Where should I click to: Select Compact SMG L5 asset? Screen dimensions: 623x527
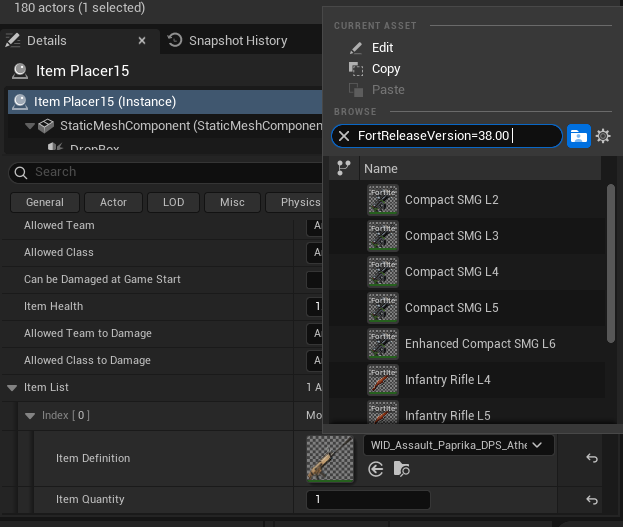467,308
